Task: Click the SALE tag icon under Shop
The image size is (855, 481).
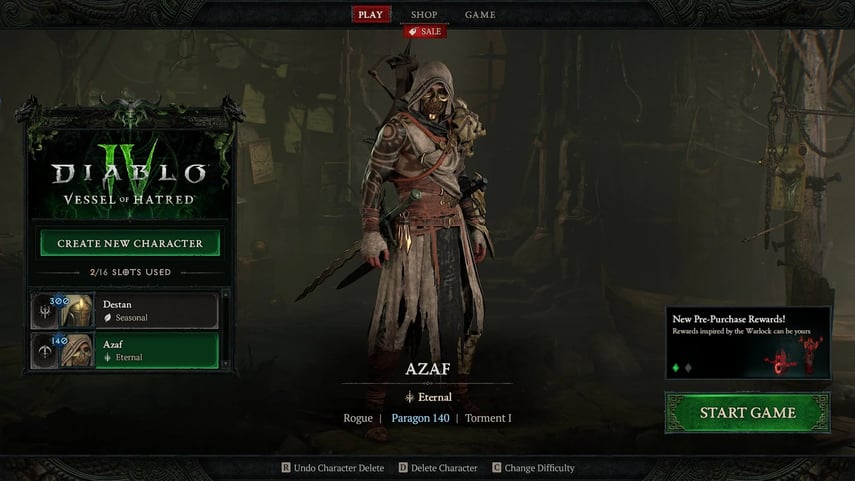Action: click(413, 32)
